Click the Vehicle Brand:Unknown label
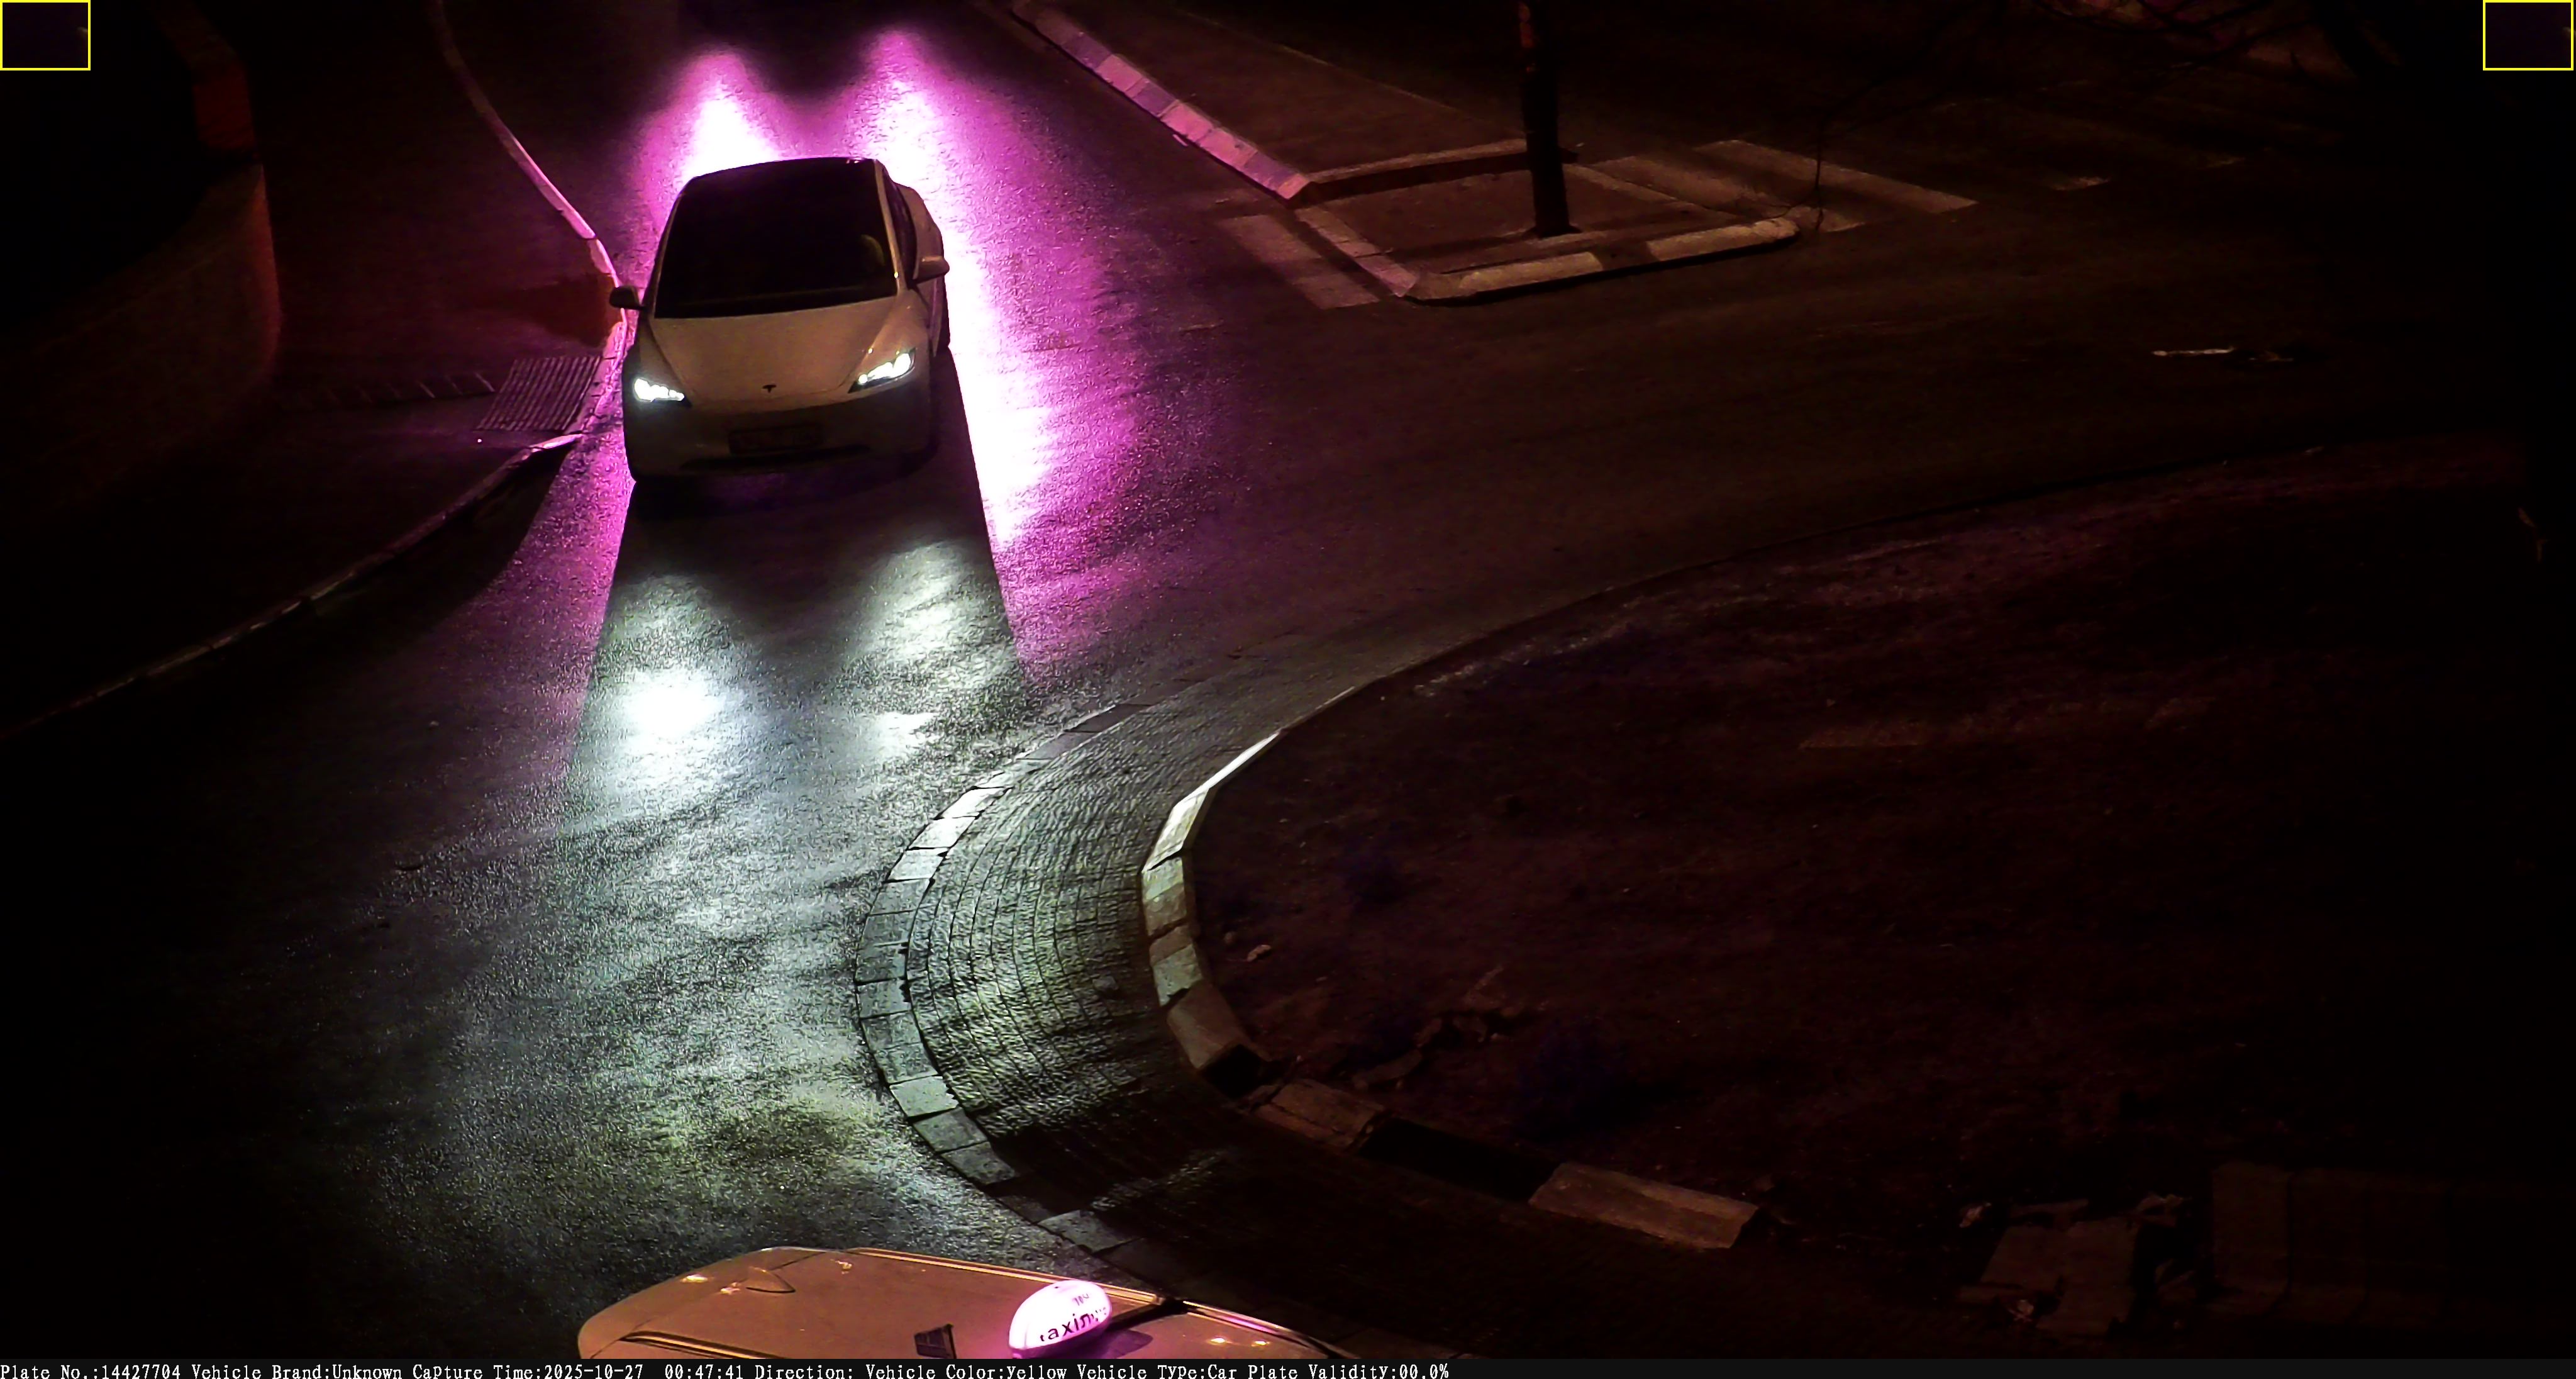 click(x=296, y=1371)
